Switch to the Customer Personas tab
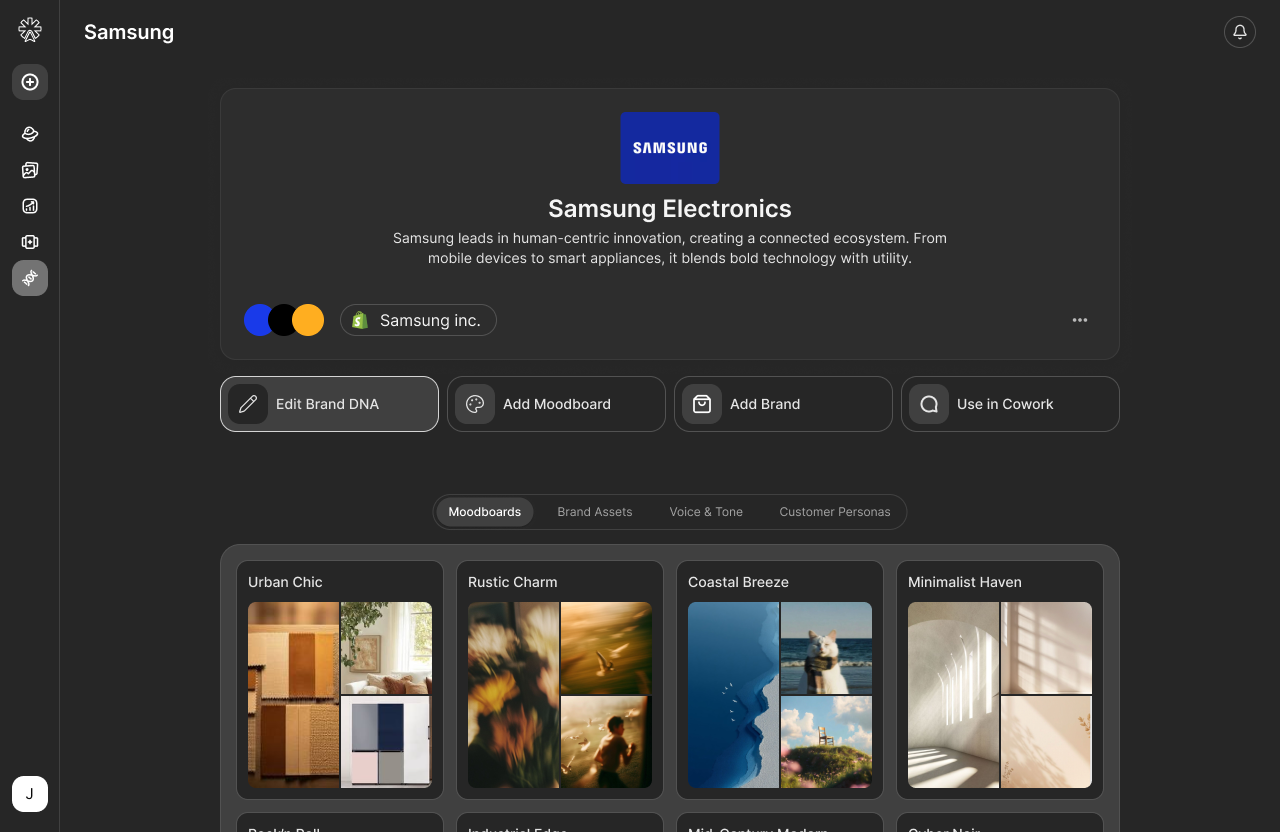 (835, 512)
